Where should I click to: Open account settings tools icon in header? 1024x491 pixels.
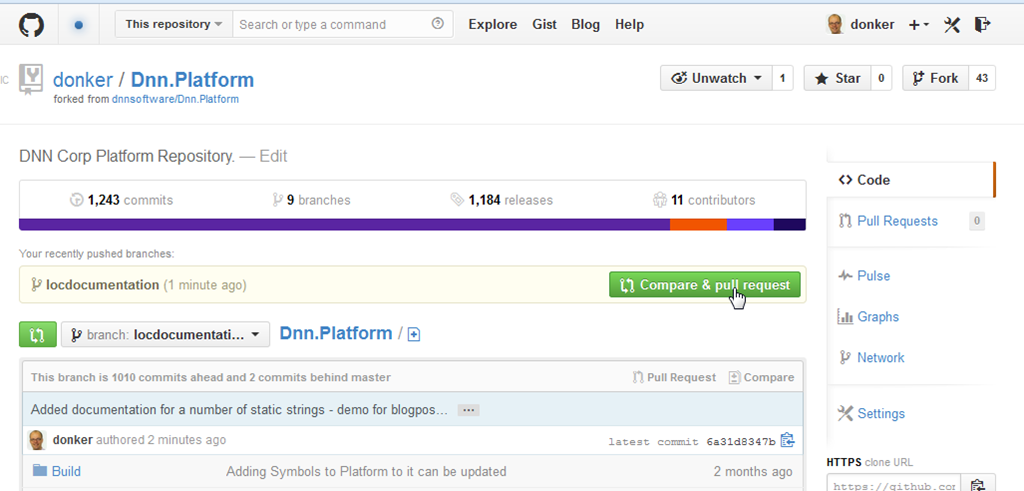952,25
